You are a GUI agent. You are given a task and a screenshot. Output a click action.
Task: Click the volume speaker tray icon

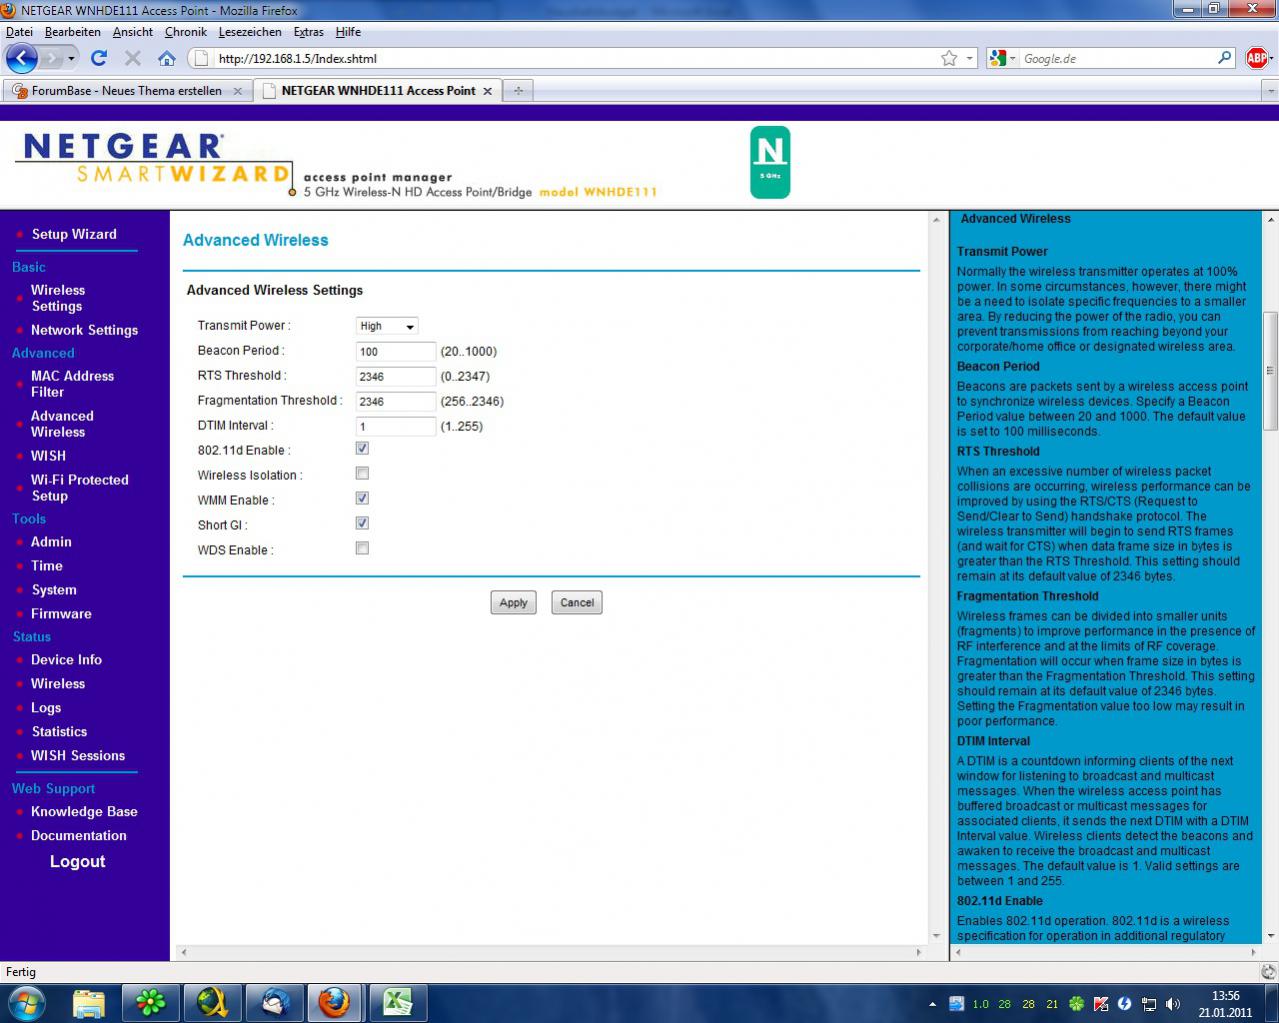[x=1173, y=1004]
